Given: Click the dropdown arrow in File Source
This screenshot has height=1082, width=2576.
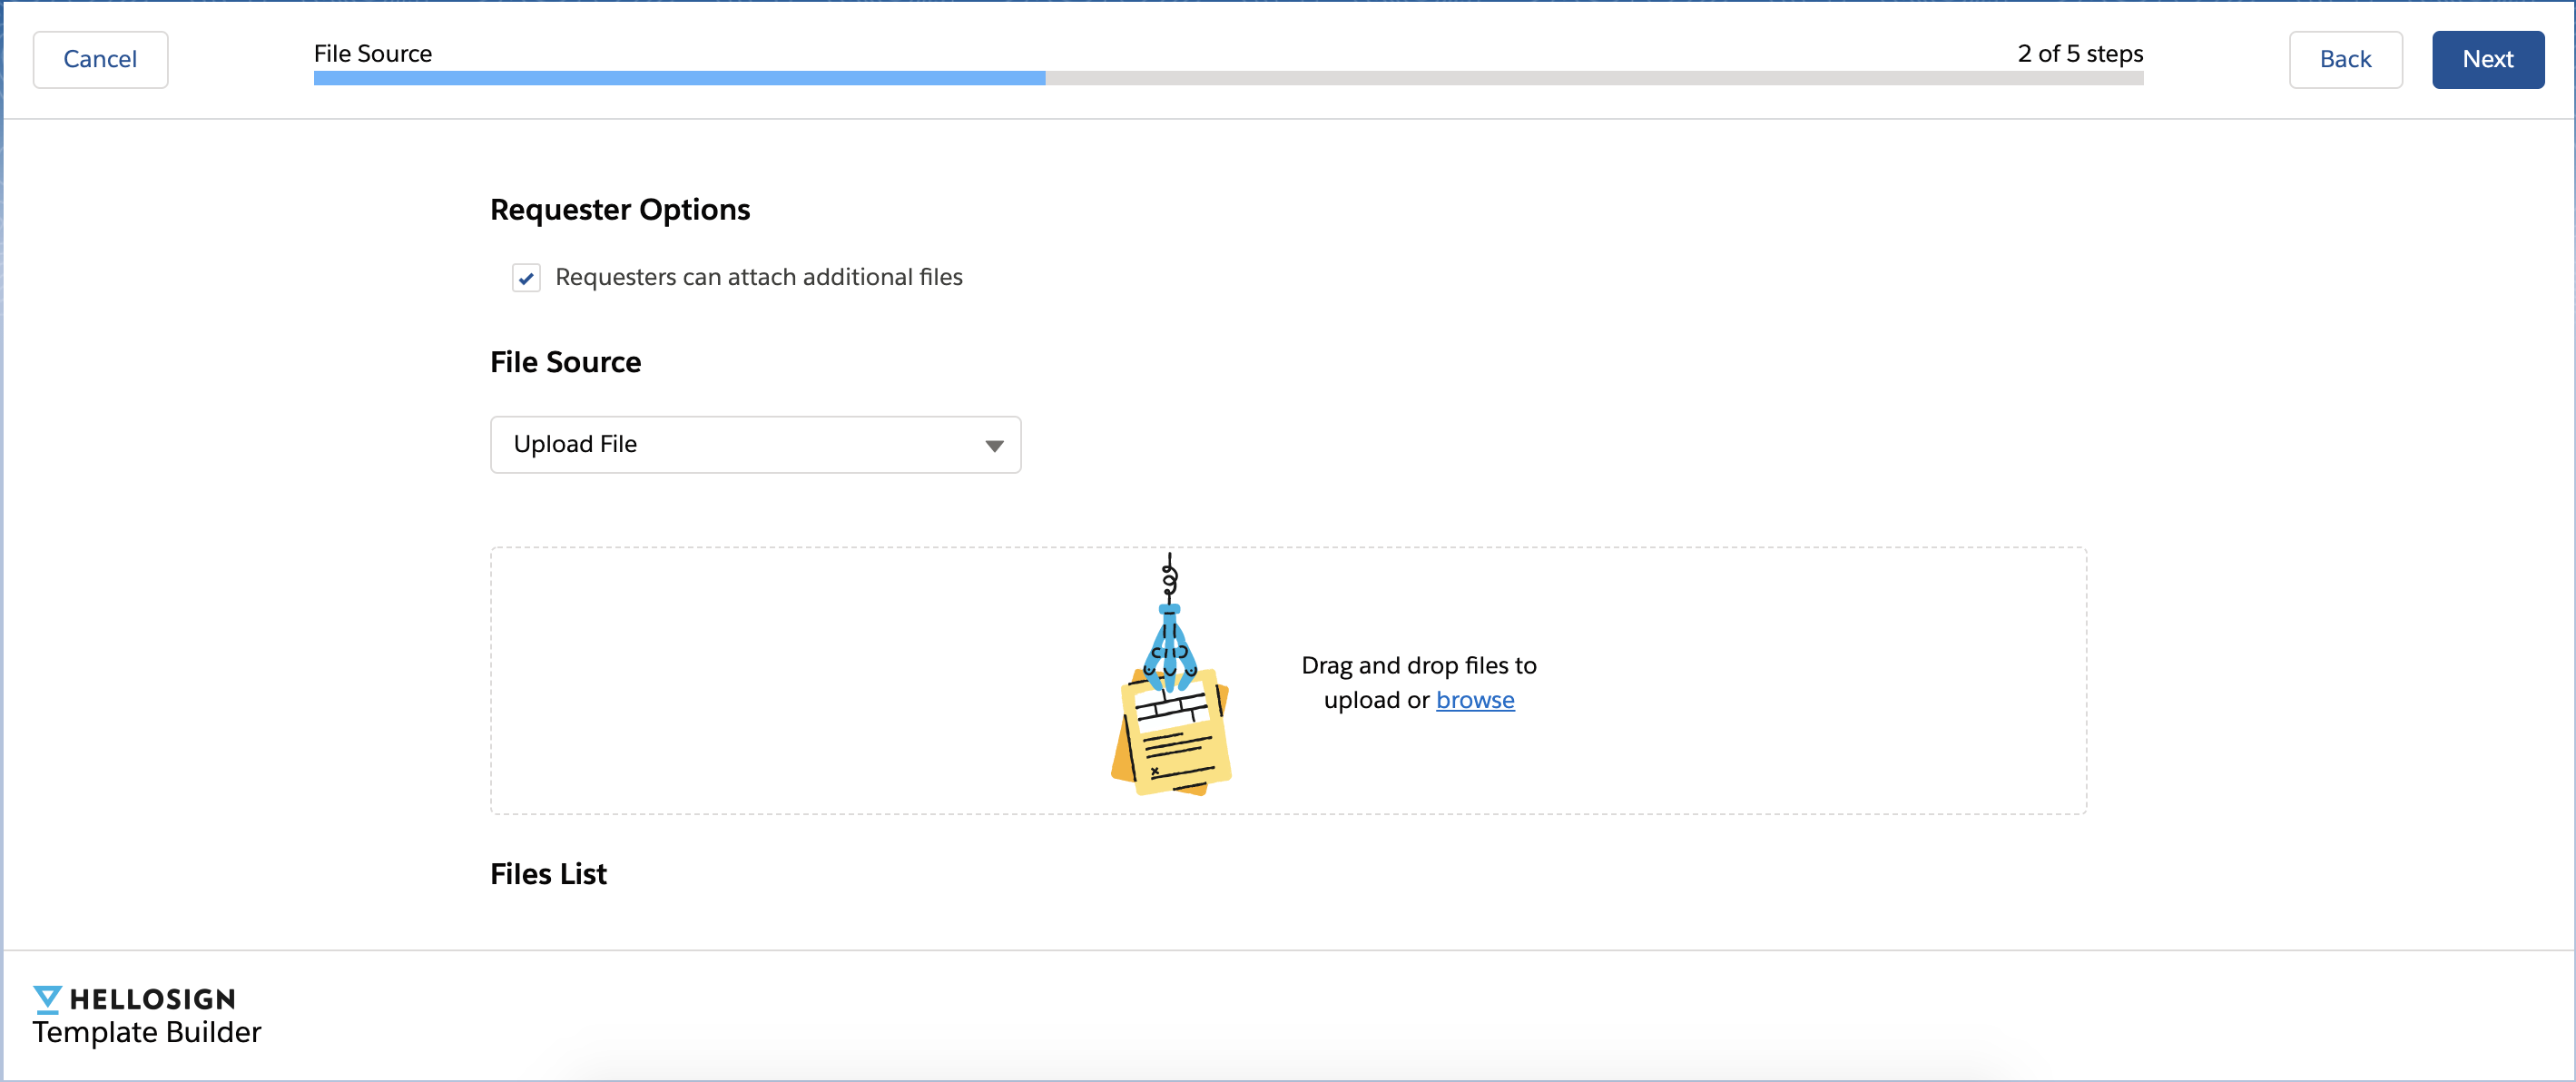Looking at the screenshot, I should (993, 445).
